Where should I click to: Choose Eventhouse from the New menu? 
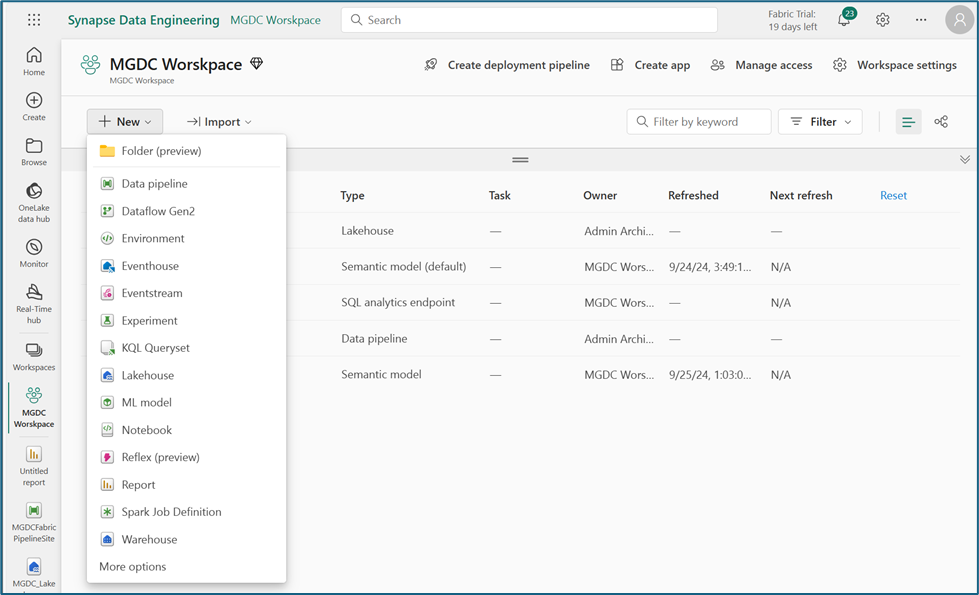coord(186,266)
